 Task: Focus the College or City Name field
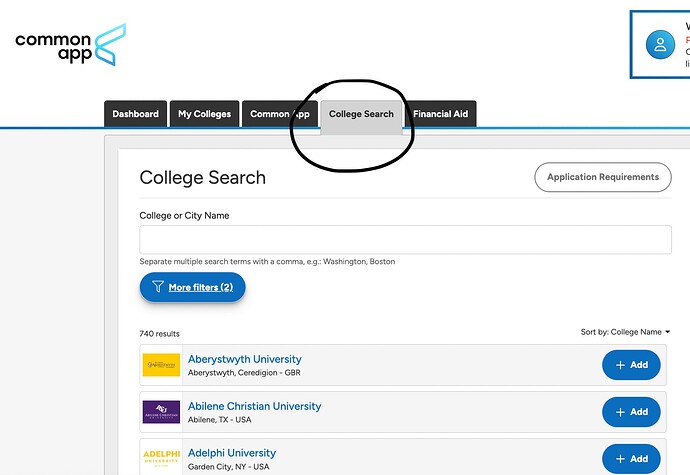point(405,239)
